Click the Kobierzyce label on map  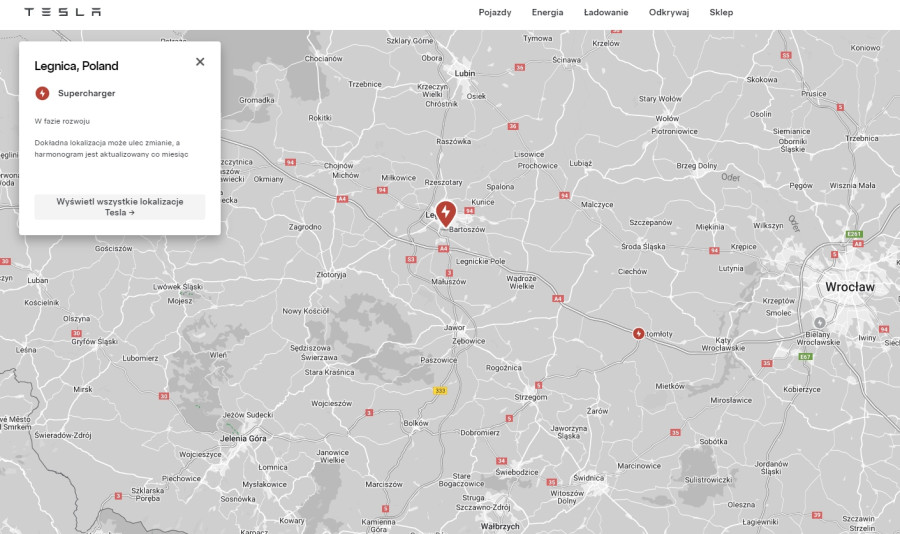coord(802,389)
